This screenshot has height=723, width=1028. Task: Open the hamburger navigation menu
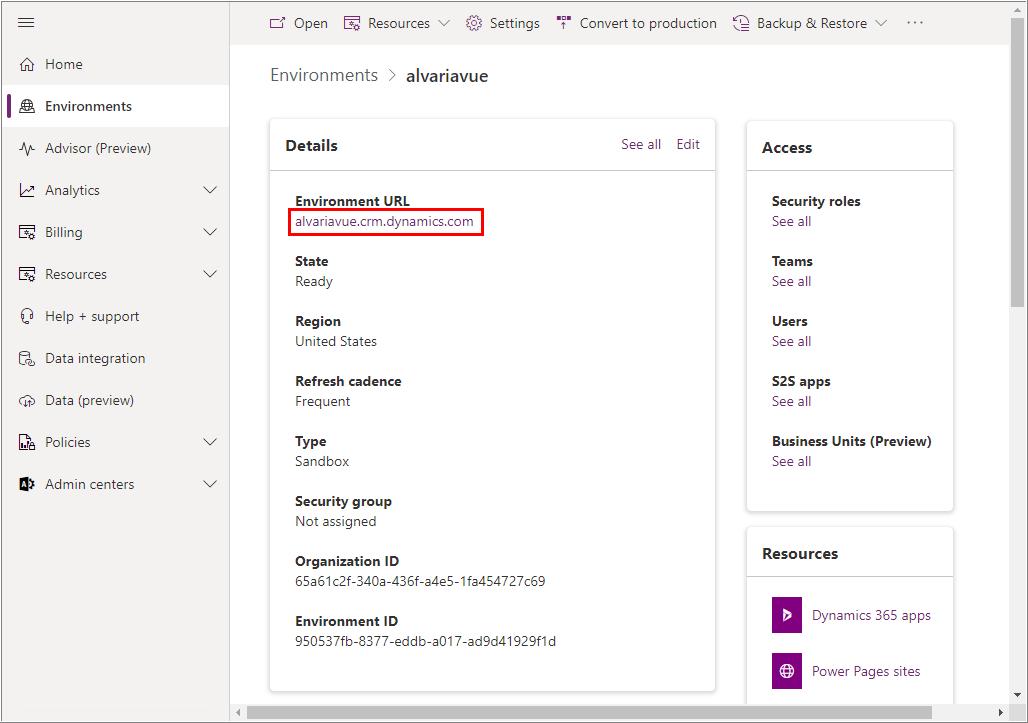click(28, 22)
